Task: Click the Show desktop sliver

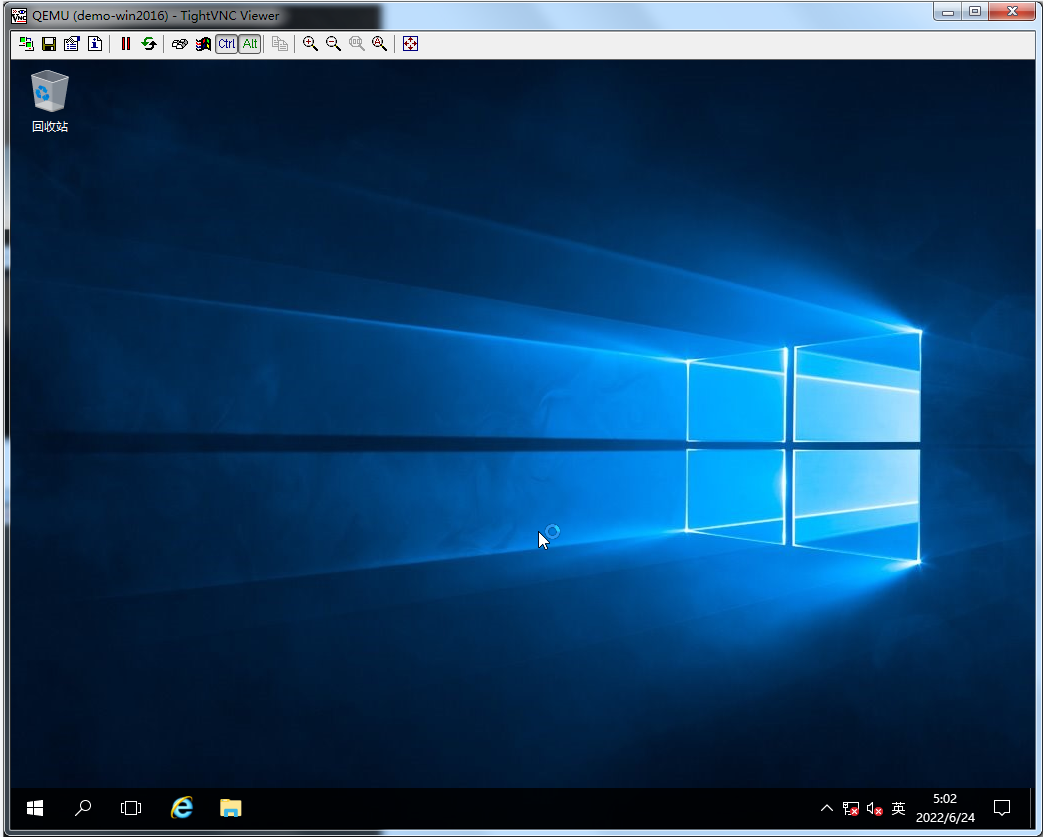Action: coord(1031,808)
